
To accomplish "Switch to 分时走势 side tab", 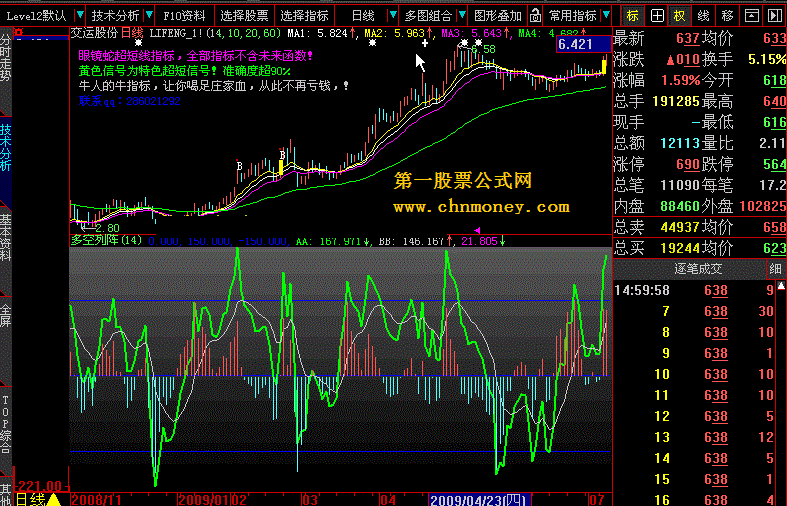I will (x=6, y=59).
